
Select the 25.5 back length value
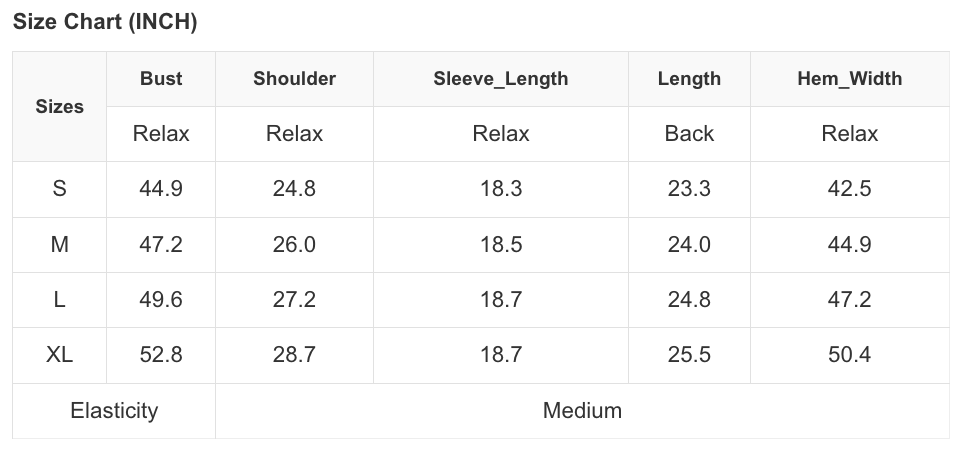[689, 355]
